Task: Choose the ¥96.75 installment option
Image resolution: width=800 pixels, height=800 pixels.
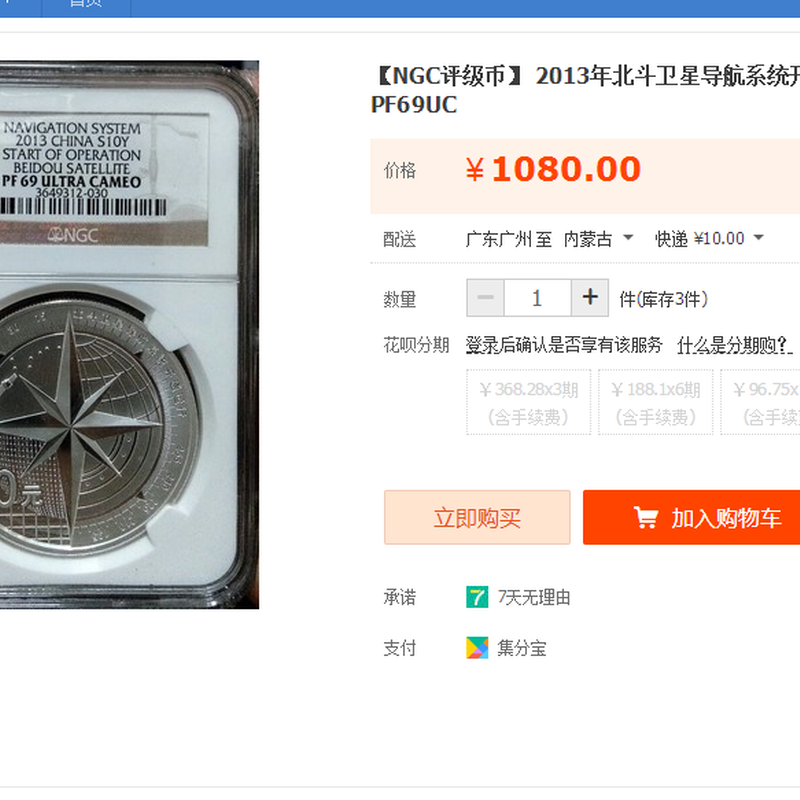Action: 760,402
